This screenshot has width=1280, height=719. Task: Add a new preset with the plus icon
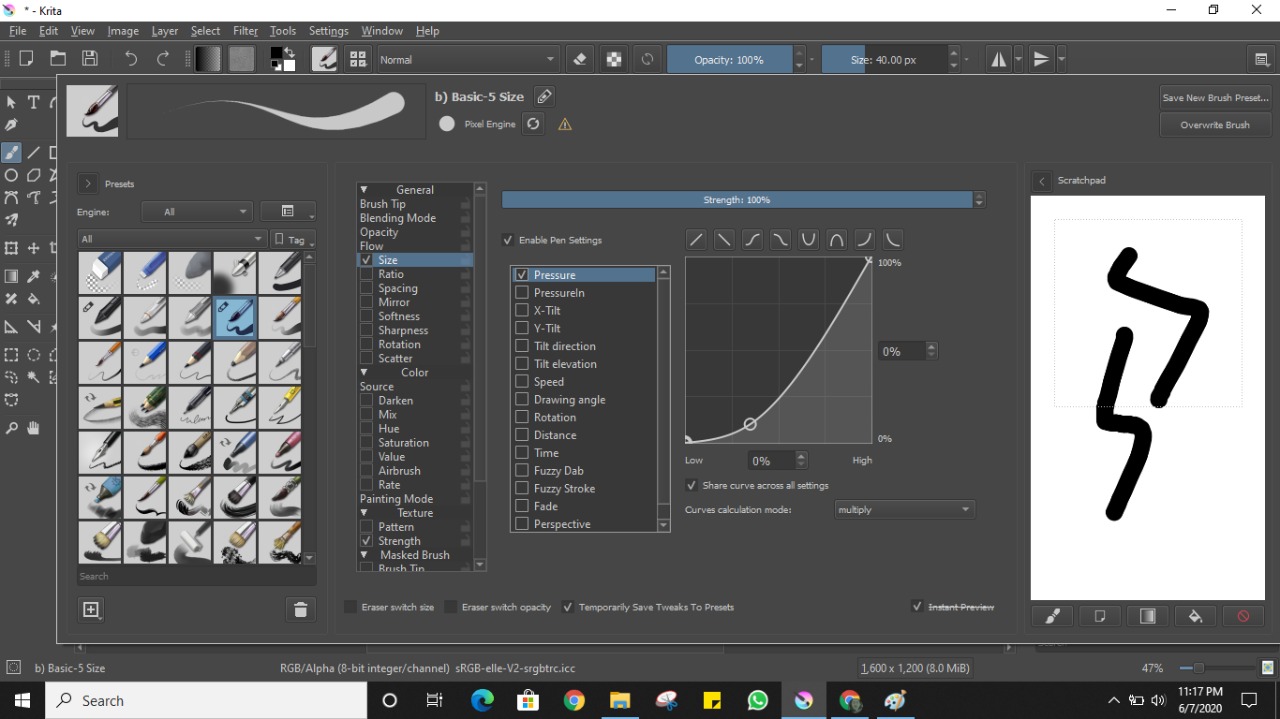[x=91, y=609]
